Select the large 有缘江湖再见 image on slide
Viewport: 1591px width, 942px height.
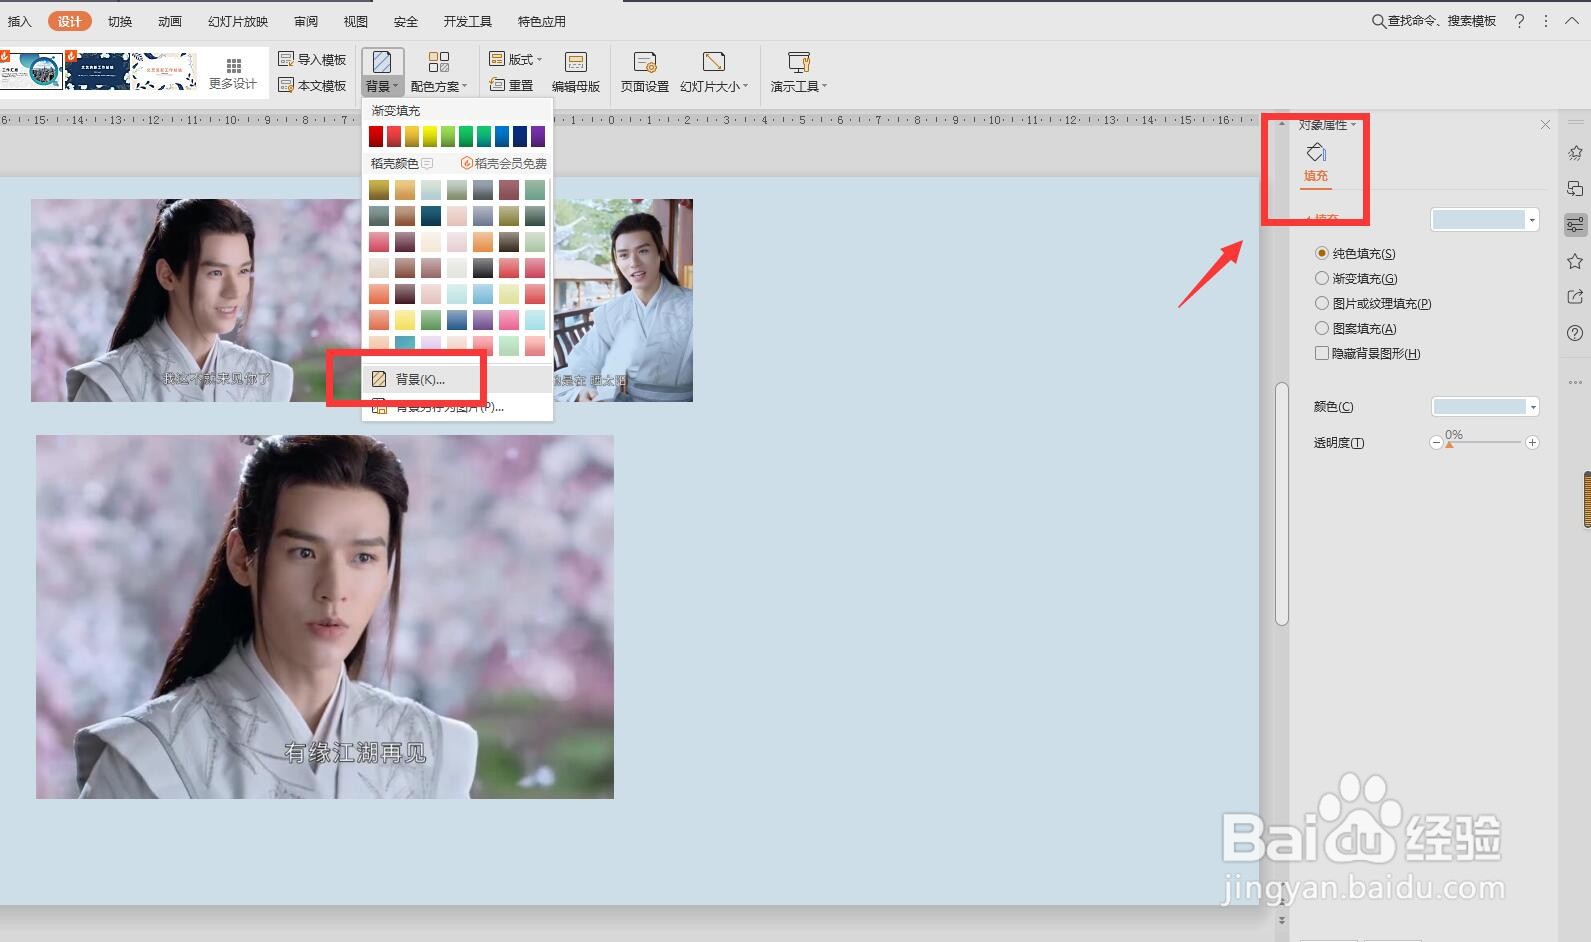tap(325, 616)
